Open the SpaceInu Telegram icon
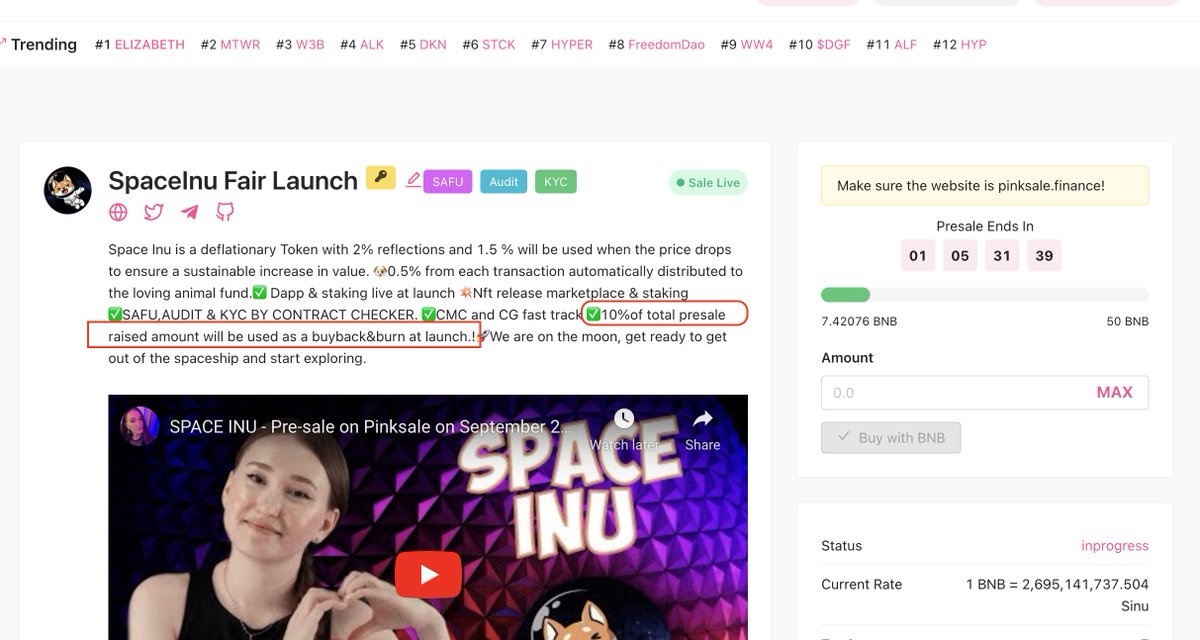The image size is (1200, 640). point(189,212)
